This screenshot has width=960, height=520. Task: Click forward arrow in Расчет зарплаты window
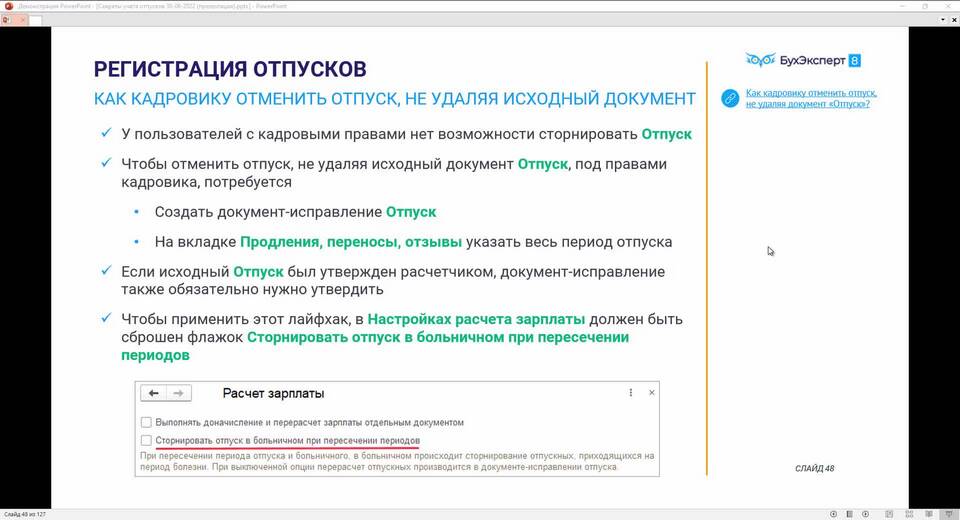click(177, 394)
